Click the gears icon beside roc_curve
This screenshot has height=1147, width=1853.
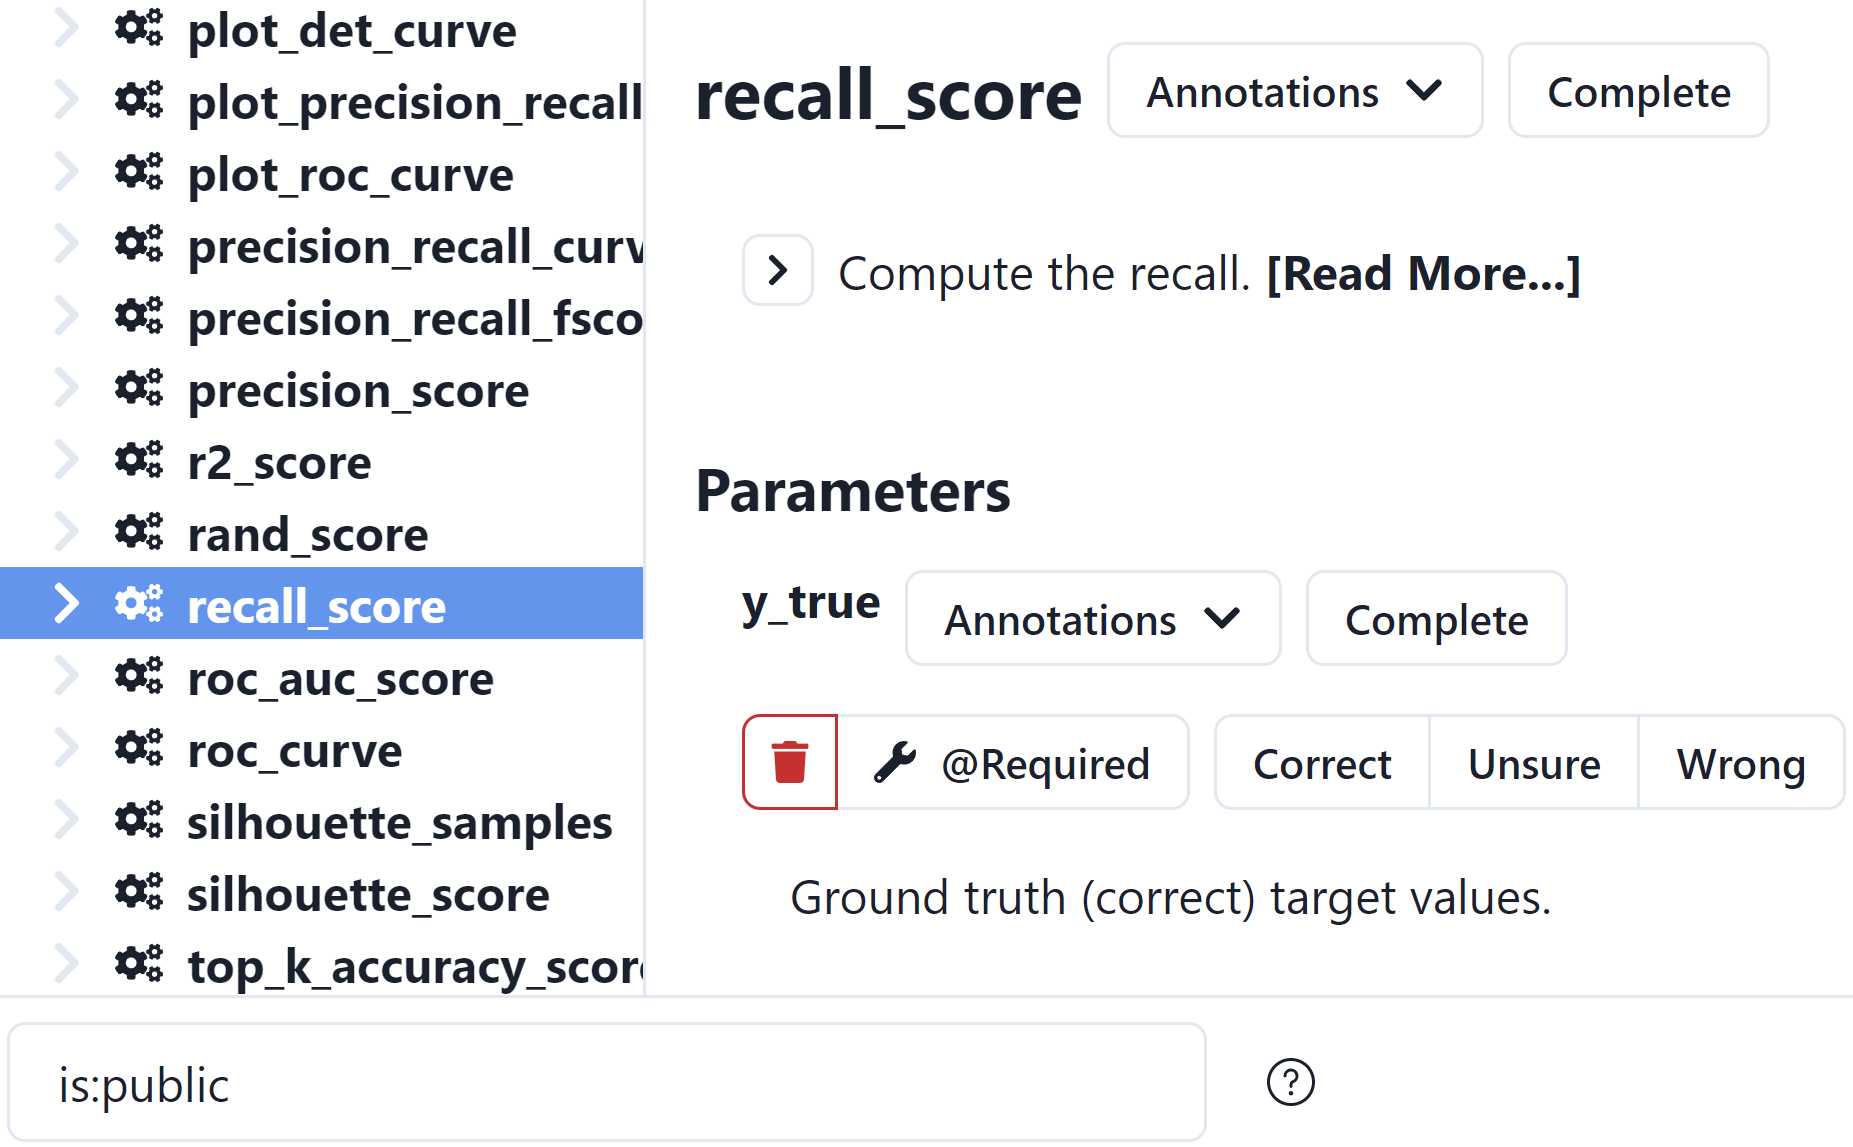click(138, 750)
